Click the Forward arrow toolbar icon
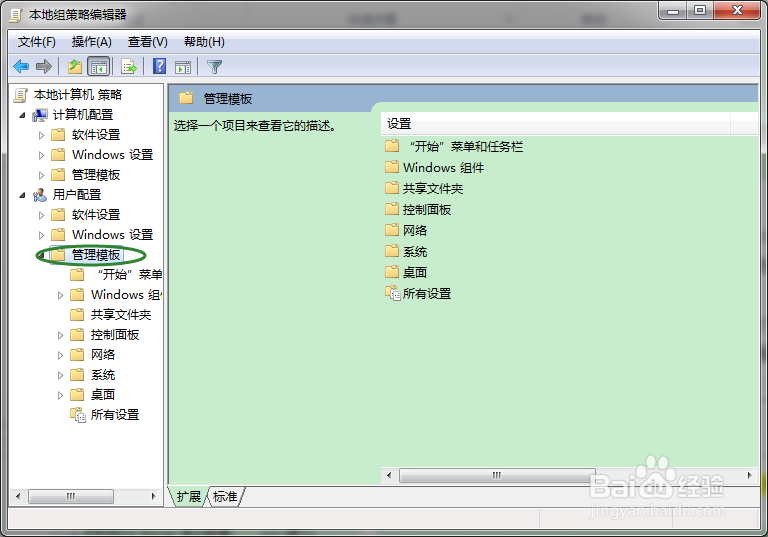 (44, 66)
